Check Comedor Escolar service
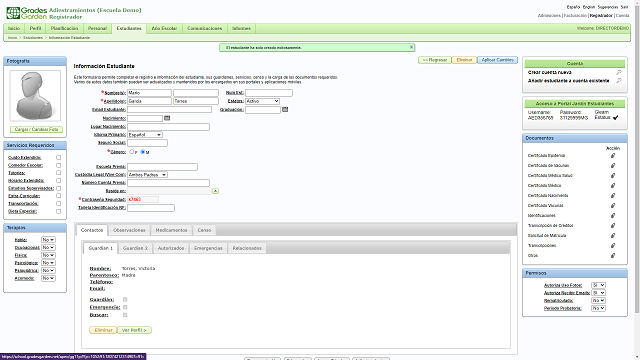Screen dimensions: 640x360 coord(58,165)
